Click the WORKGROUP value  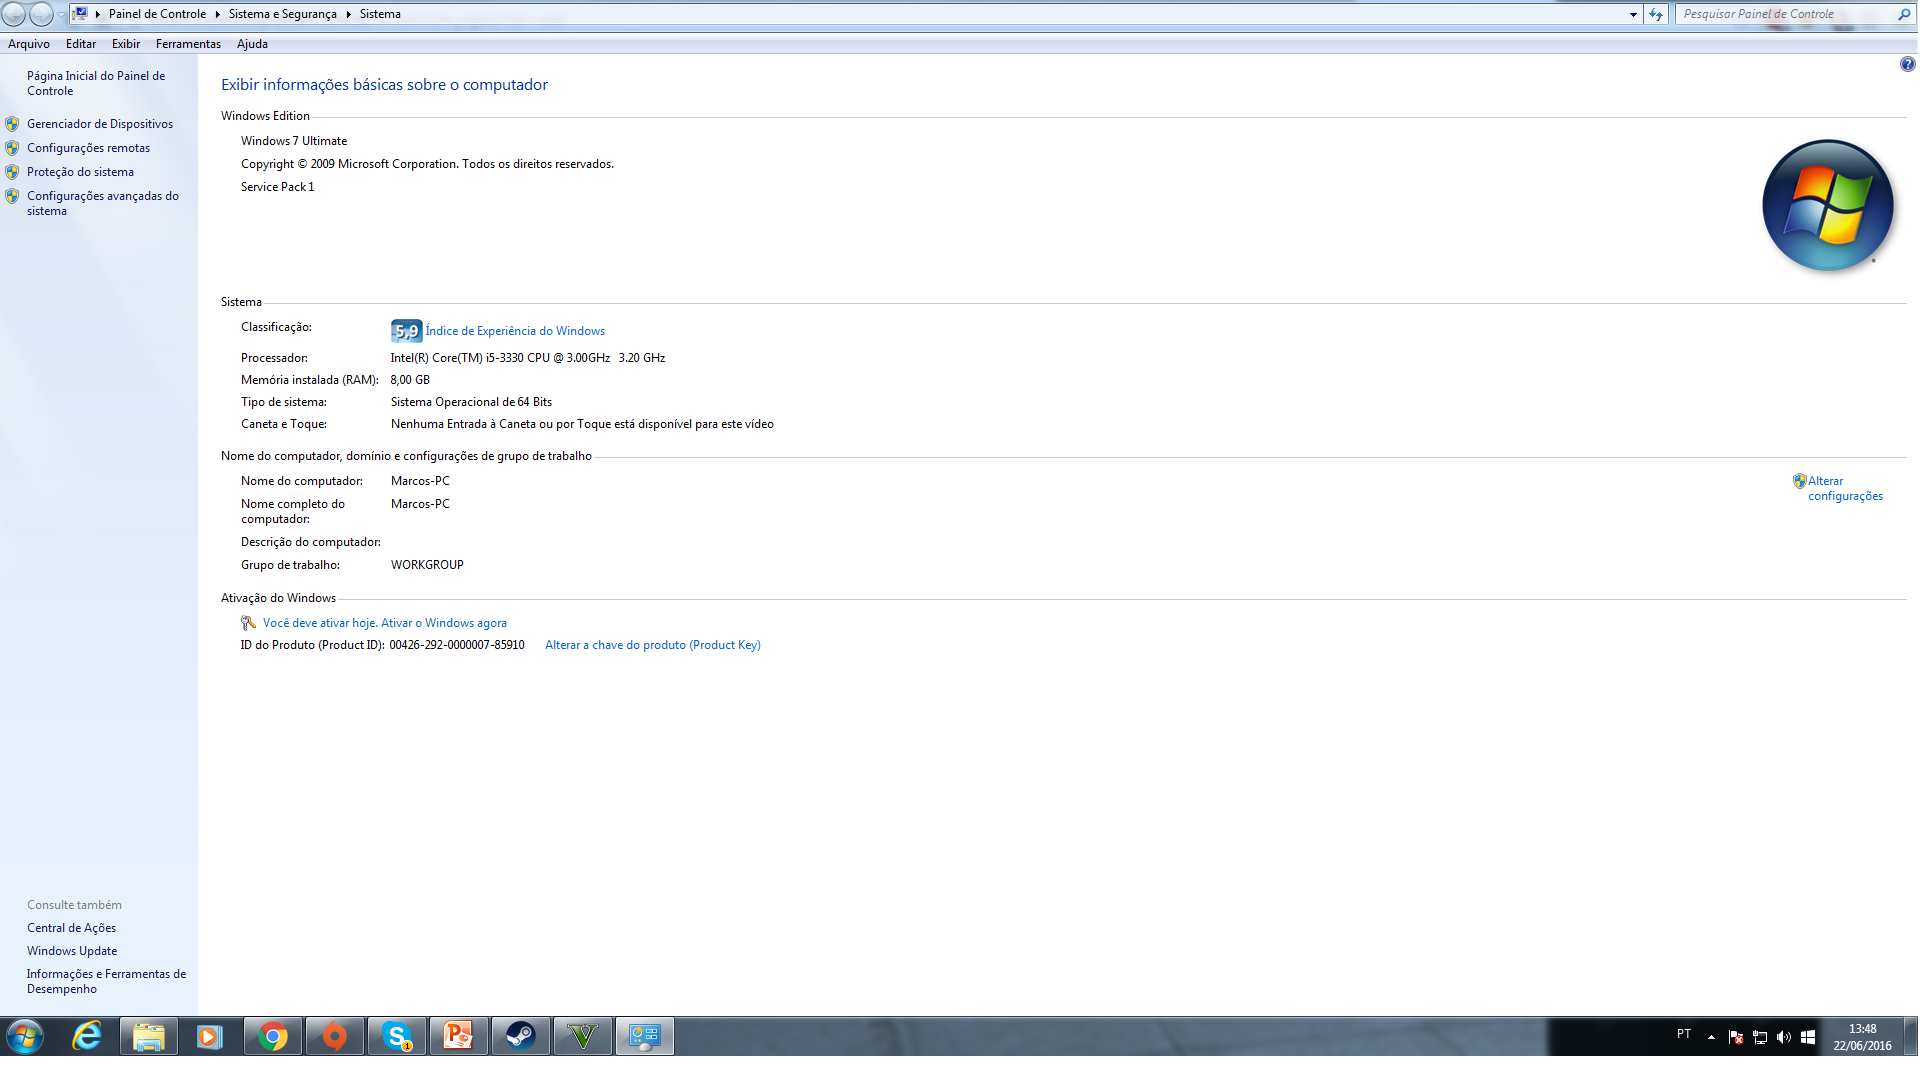click(x=427, y=565)
